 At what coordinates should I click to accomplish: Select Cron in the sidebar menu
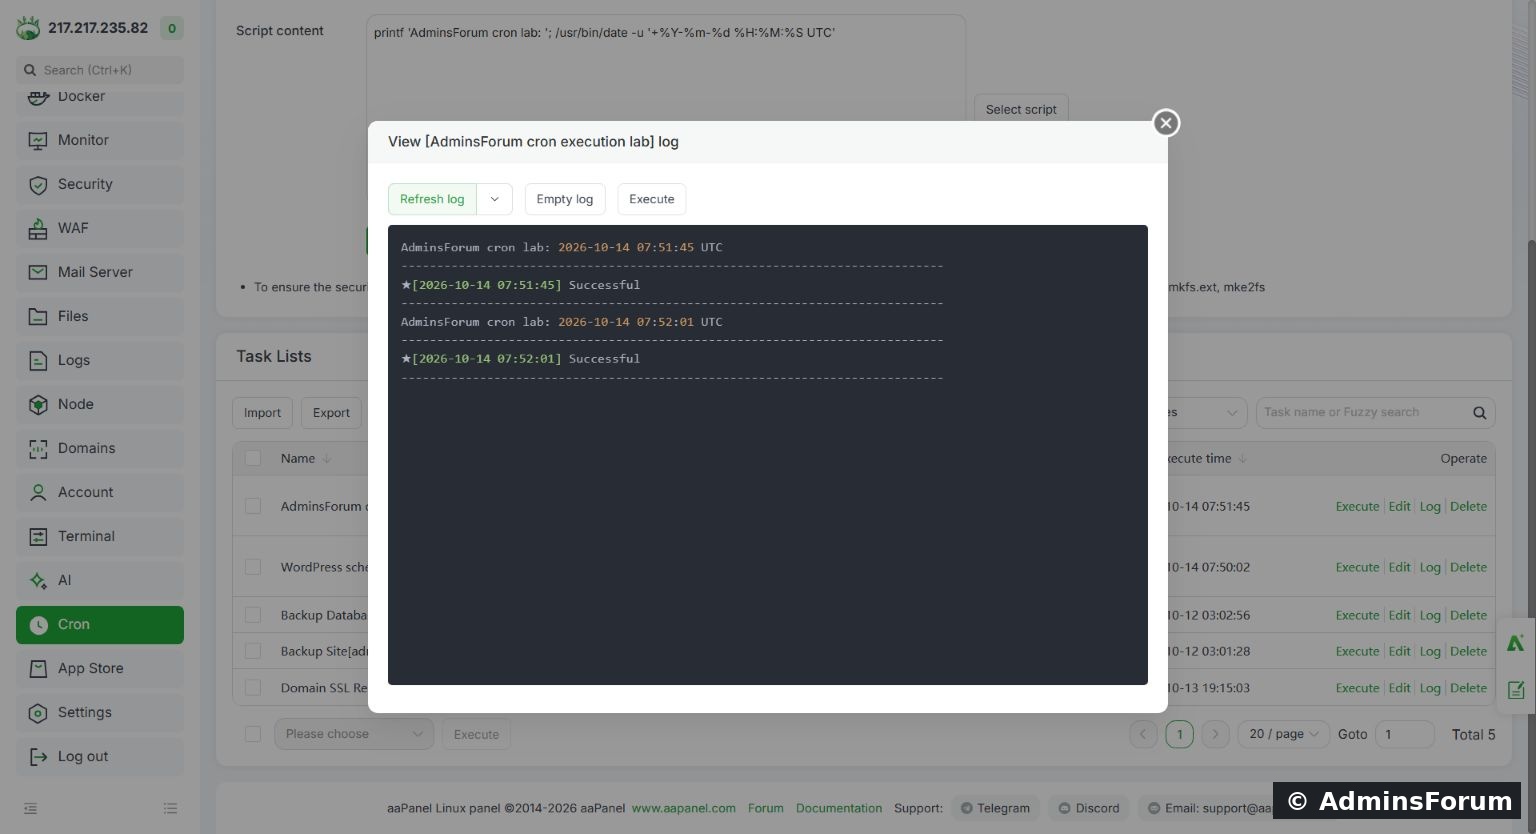point(100,624)
